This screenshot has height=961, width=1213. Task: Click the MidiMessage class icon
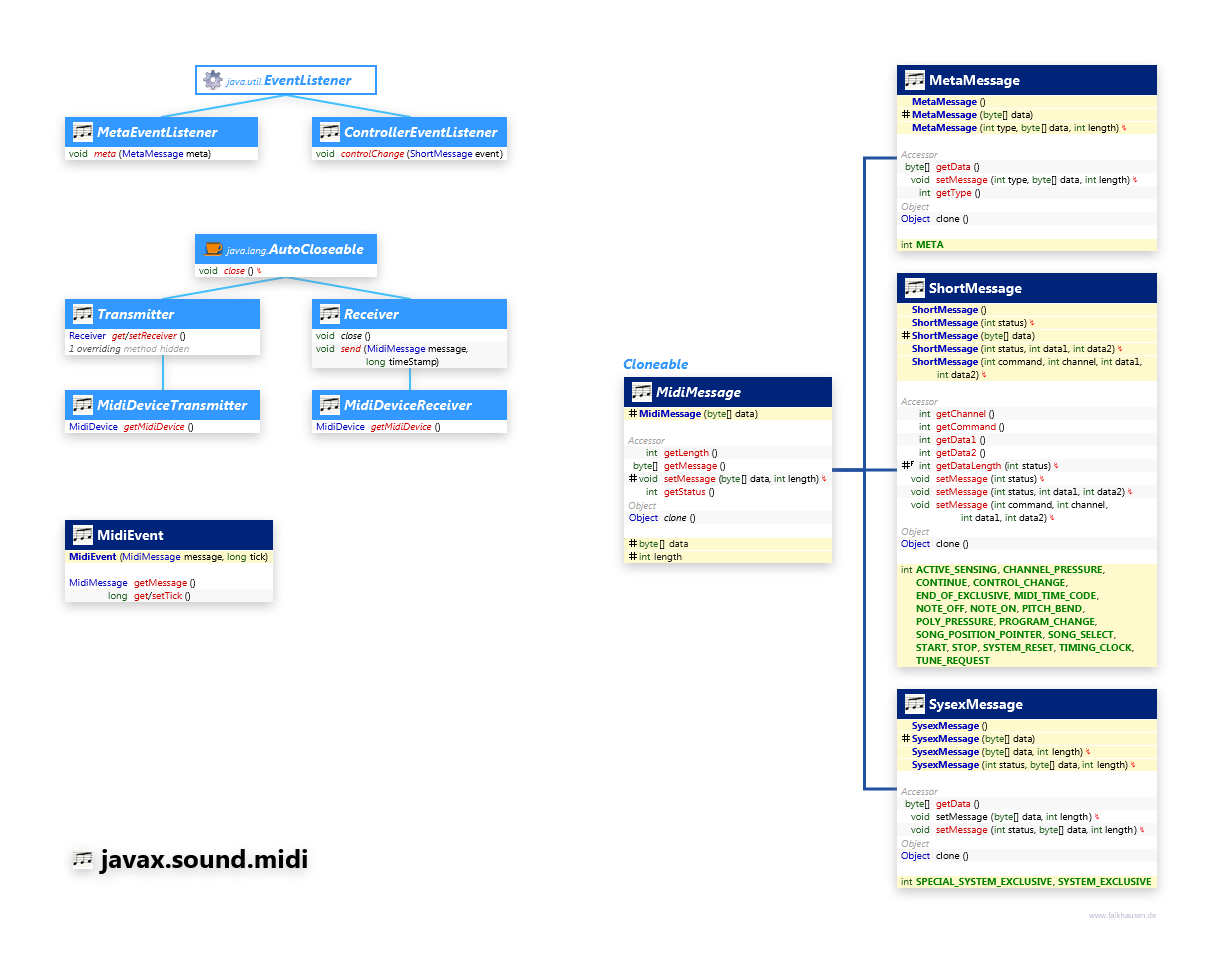641,392
